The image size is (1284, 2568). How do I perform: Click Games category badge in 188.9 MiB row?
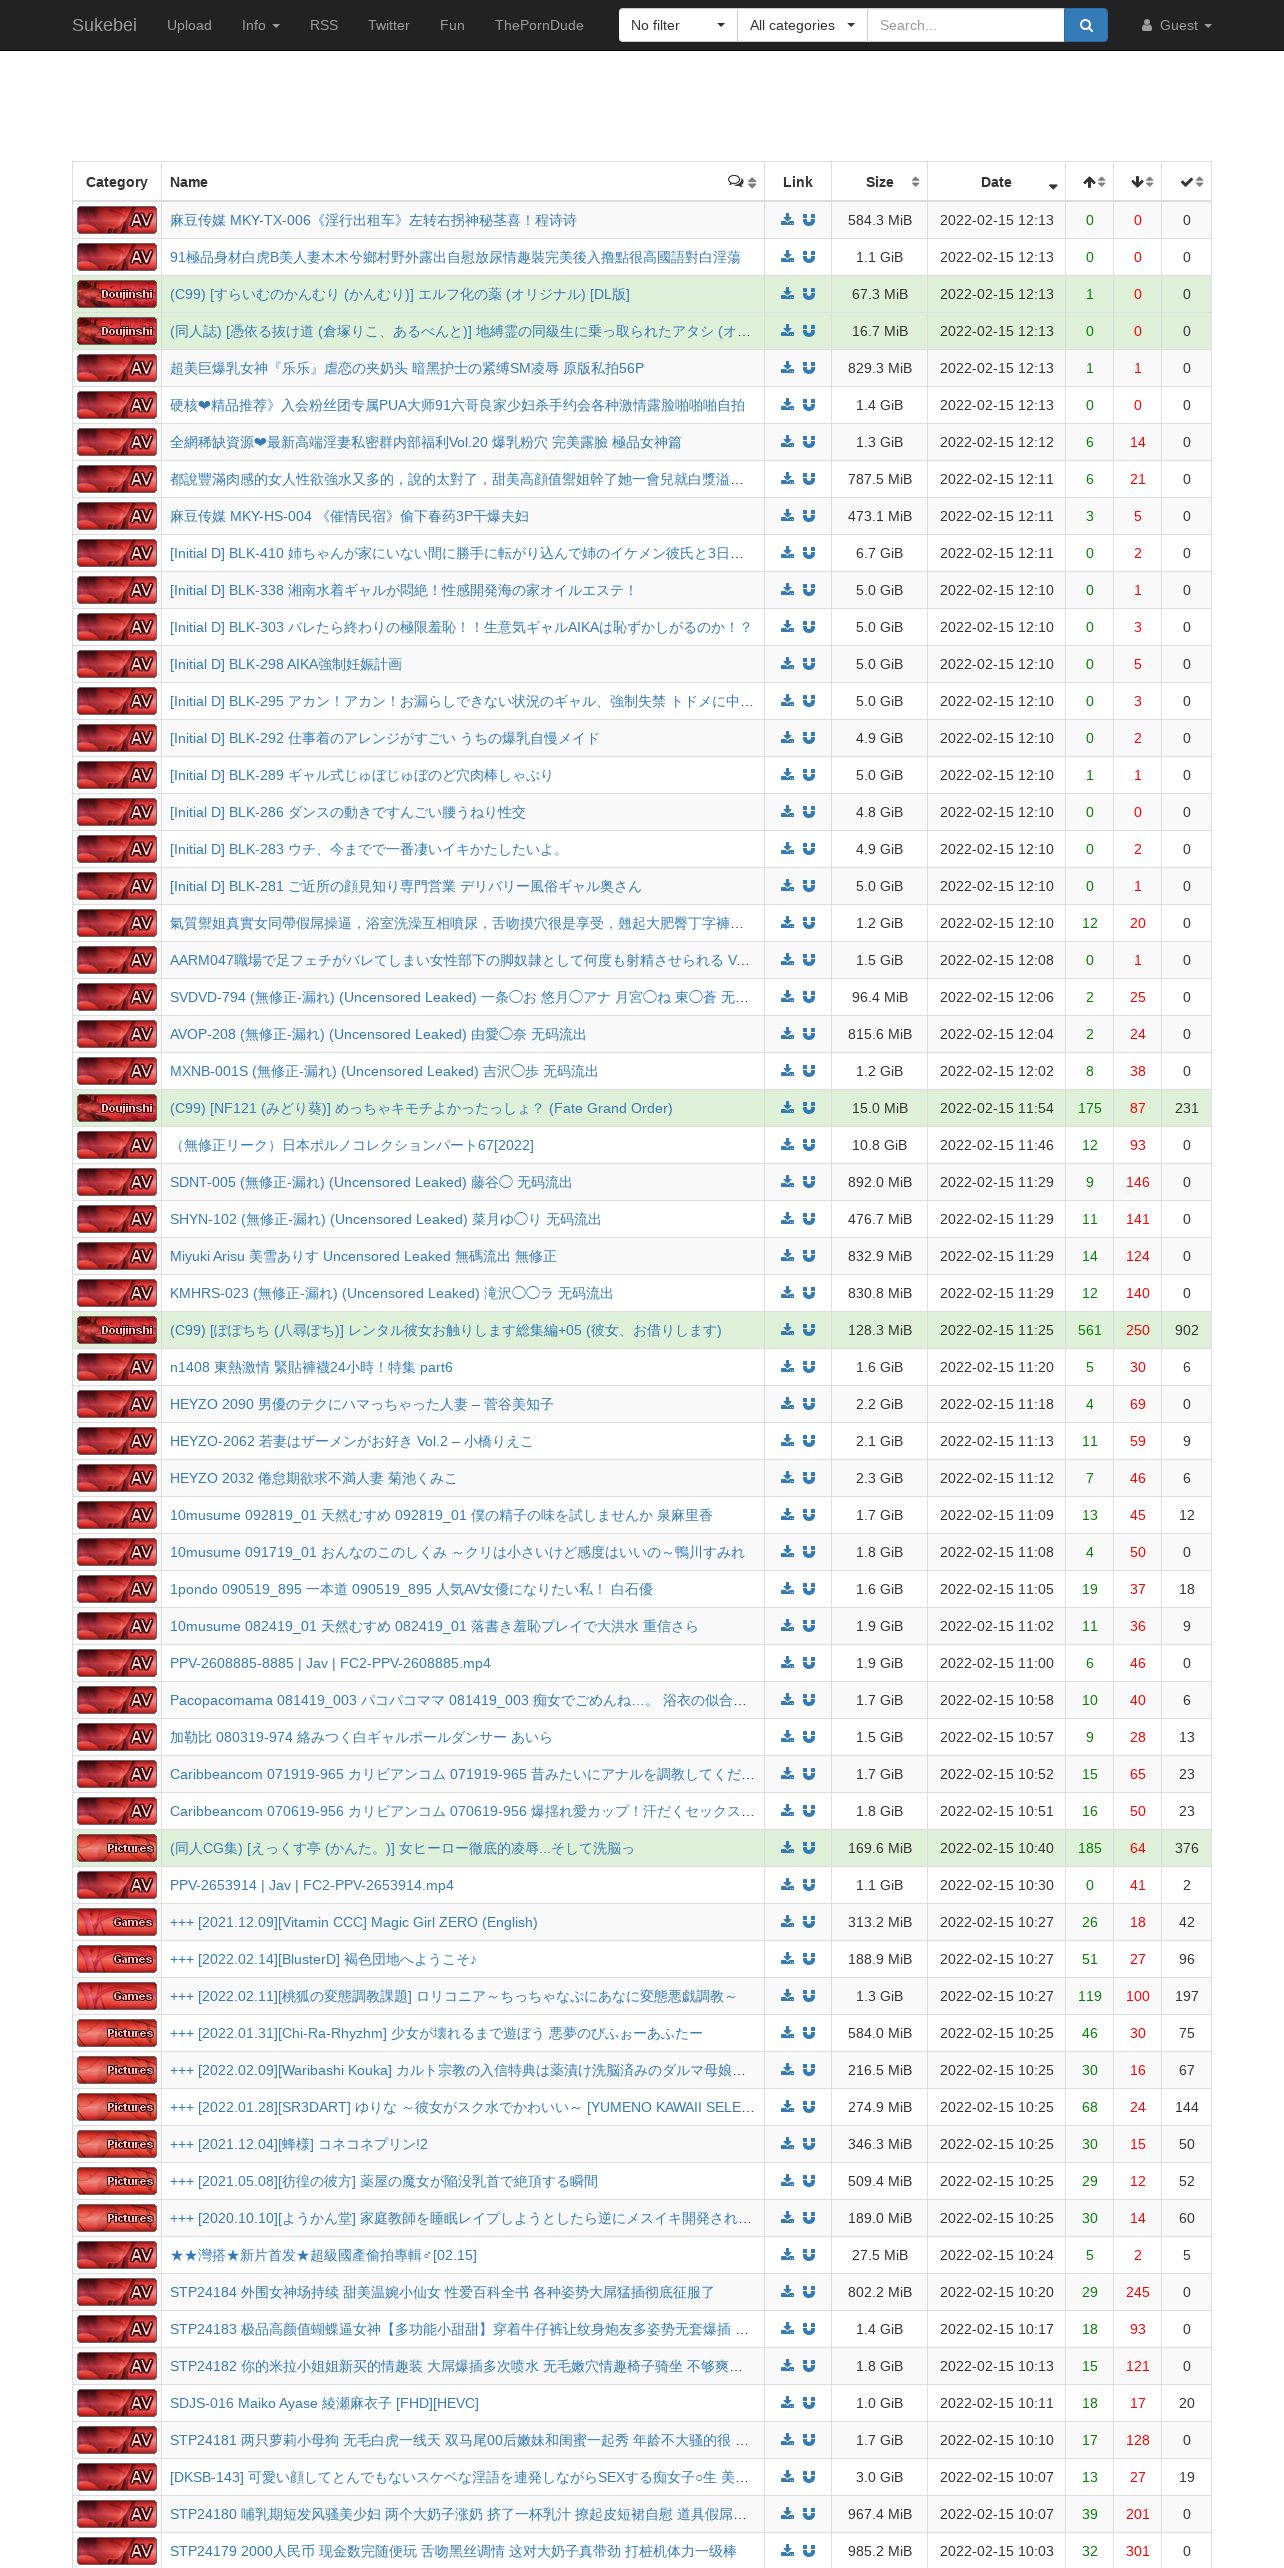[117, 1959]
